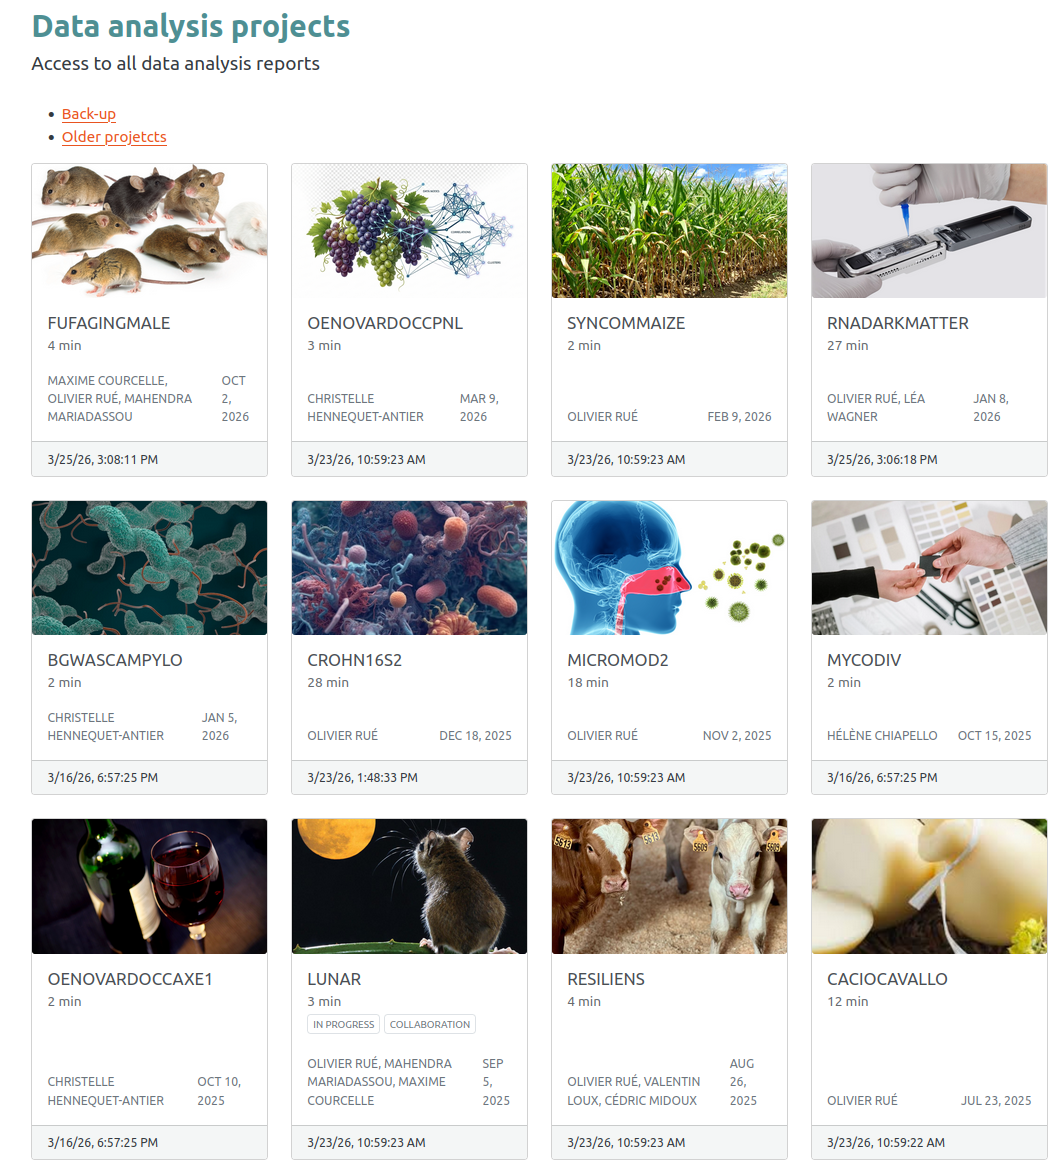Open the MICROMOD2 head illustration thumbnail
Viewport: 1063px width, 1168px height.
pos(669,568)
